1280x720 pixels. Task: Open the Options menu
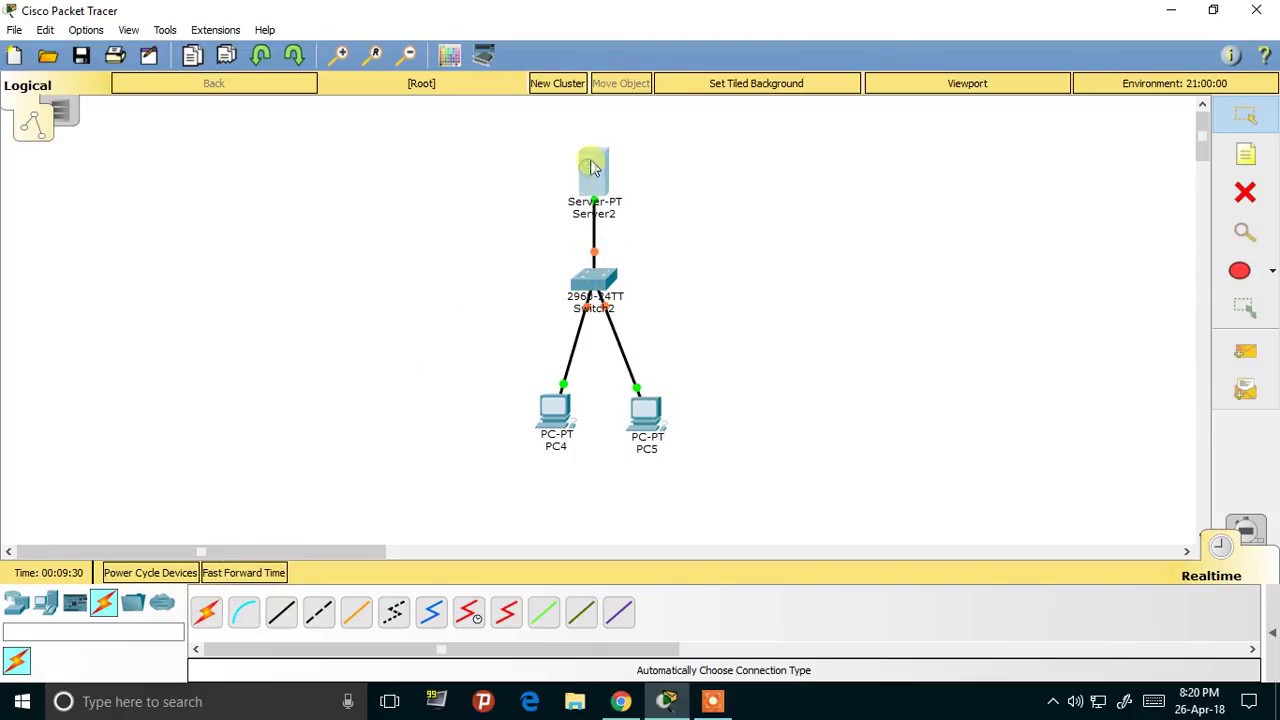click(86, 30)
